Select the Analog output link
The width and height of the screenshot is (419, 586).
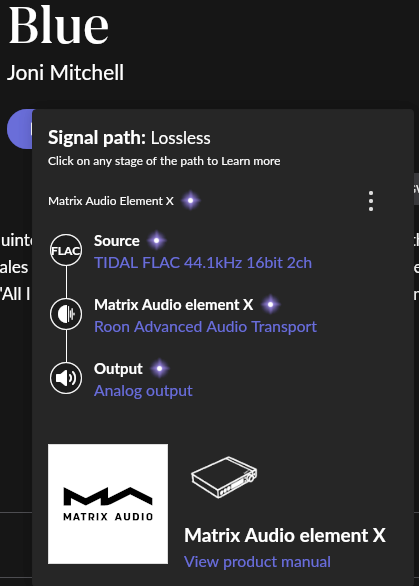pyautogui.click(x=144, y=391)
